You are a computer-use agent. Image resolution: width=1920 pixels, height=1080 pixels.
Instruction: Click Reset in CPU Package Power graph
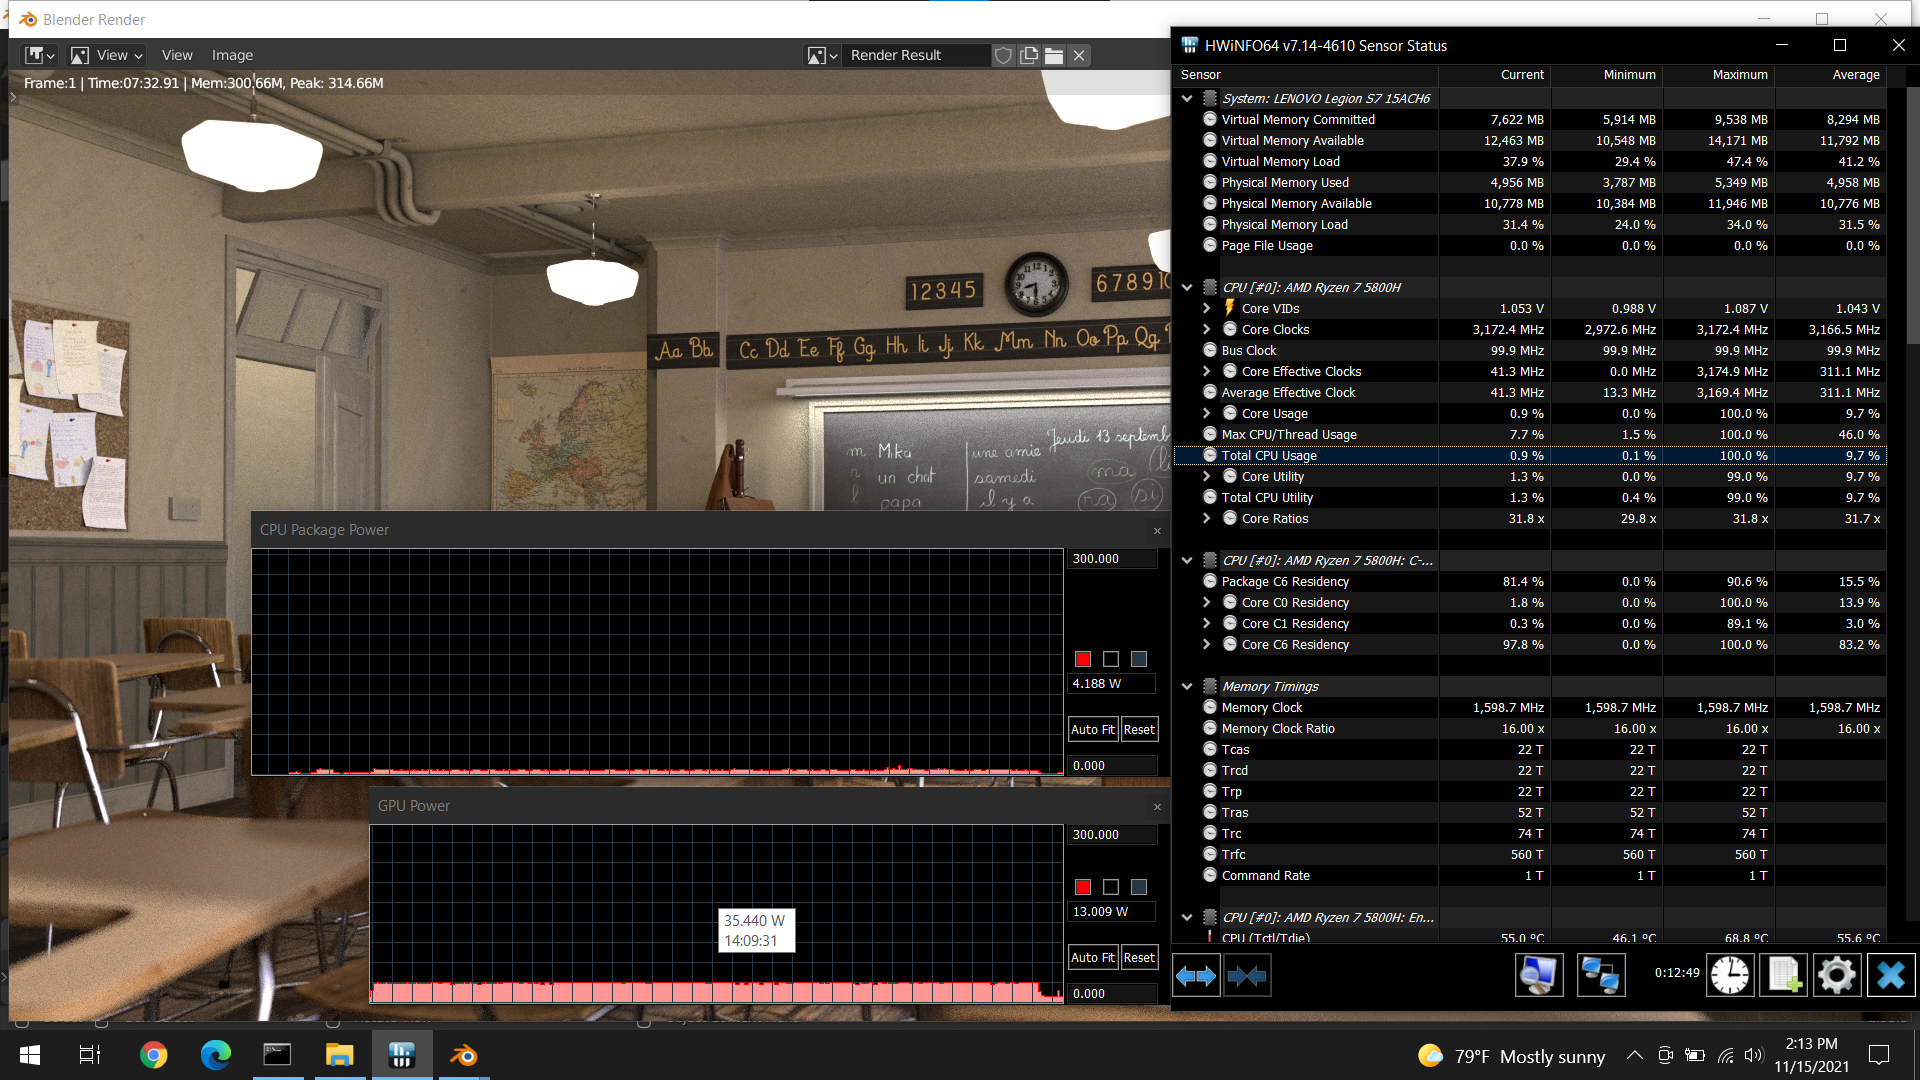click(1139, 729)
